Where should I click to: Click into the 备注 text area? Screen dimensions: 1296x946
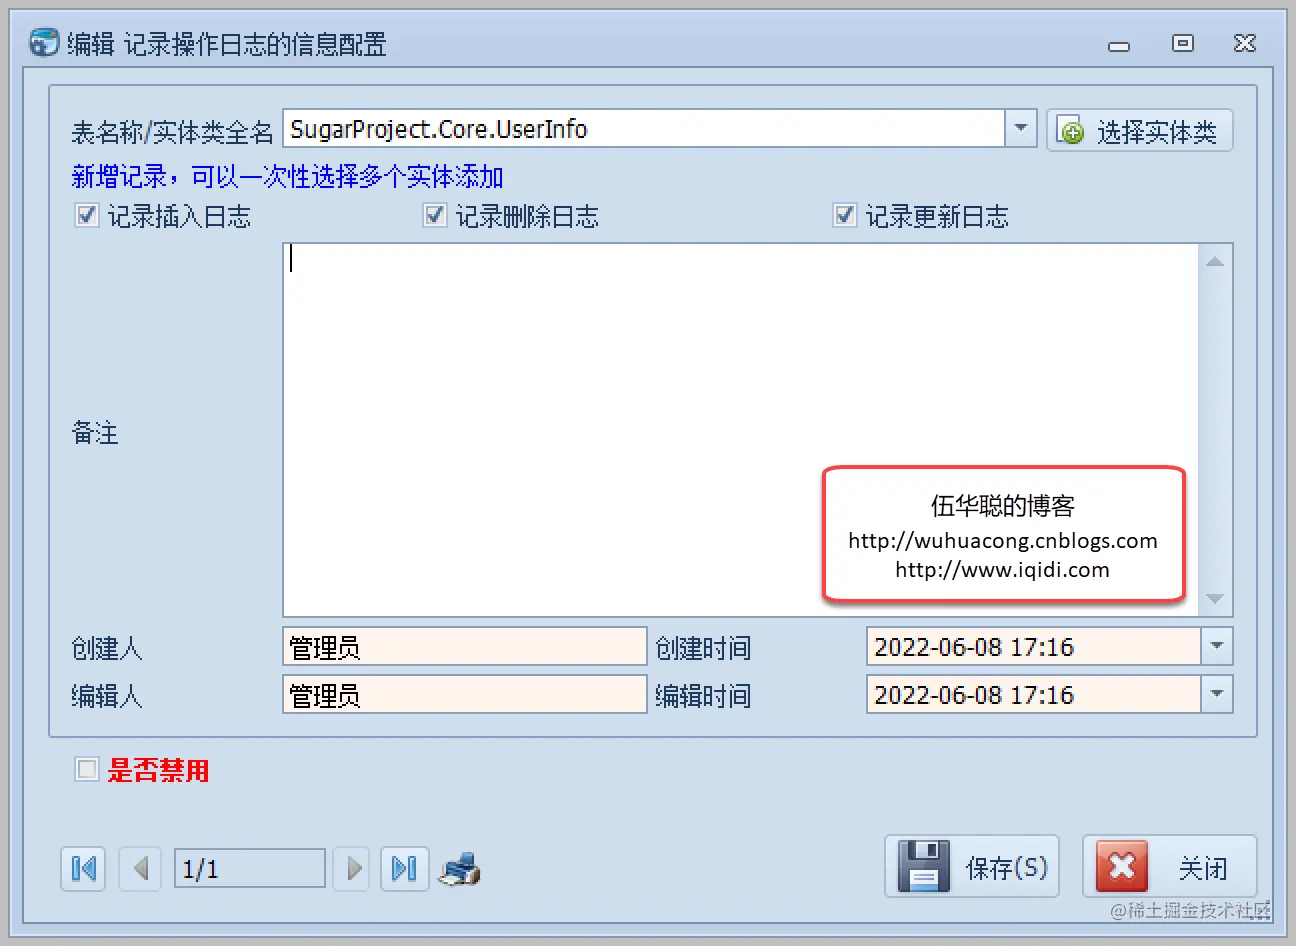click(741, 430)
